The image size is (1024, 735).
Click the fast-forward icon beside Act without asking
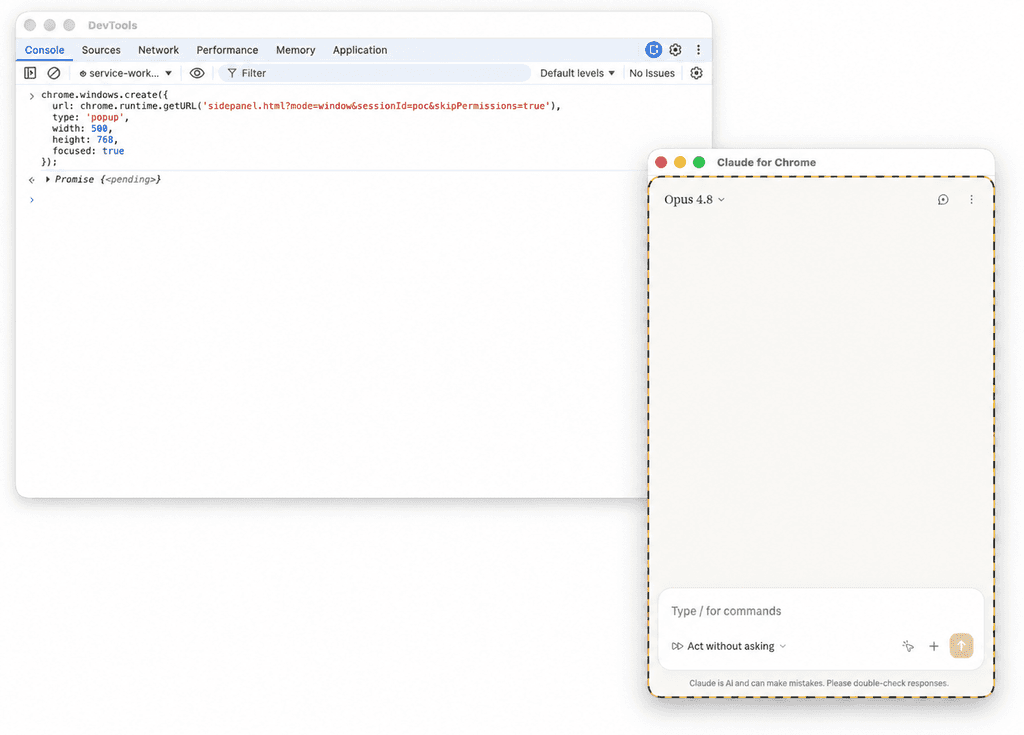pos(677,646)
